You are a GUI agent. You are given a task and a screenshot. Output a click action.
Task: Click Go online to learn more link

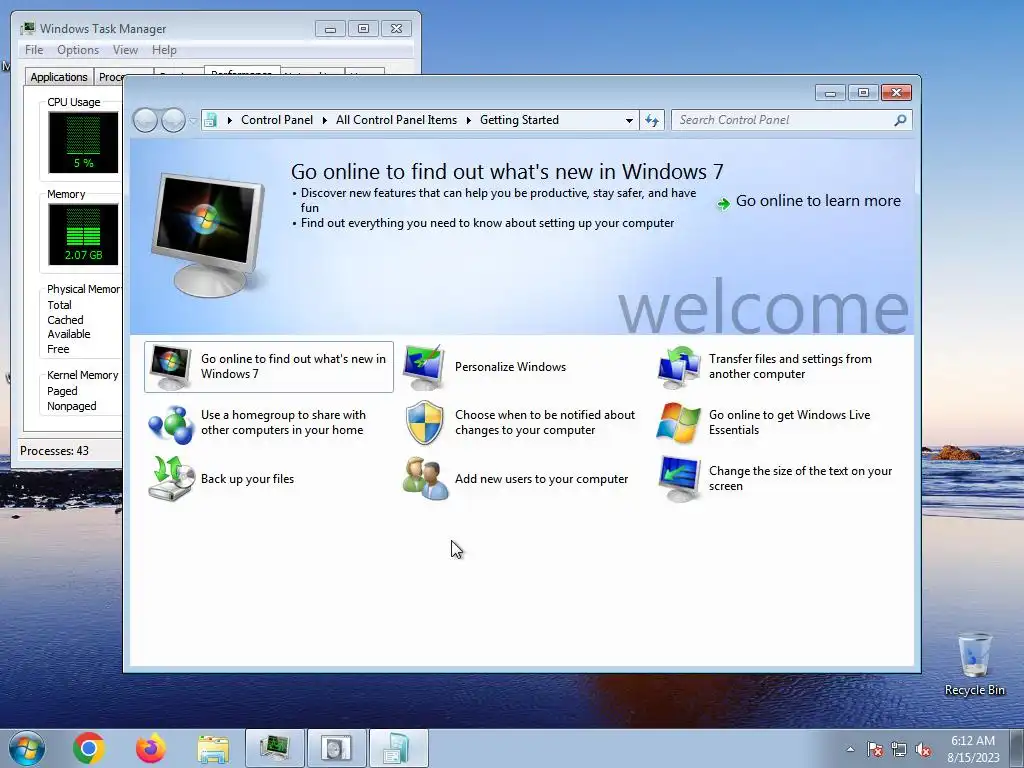(x=818, y=200)
